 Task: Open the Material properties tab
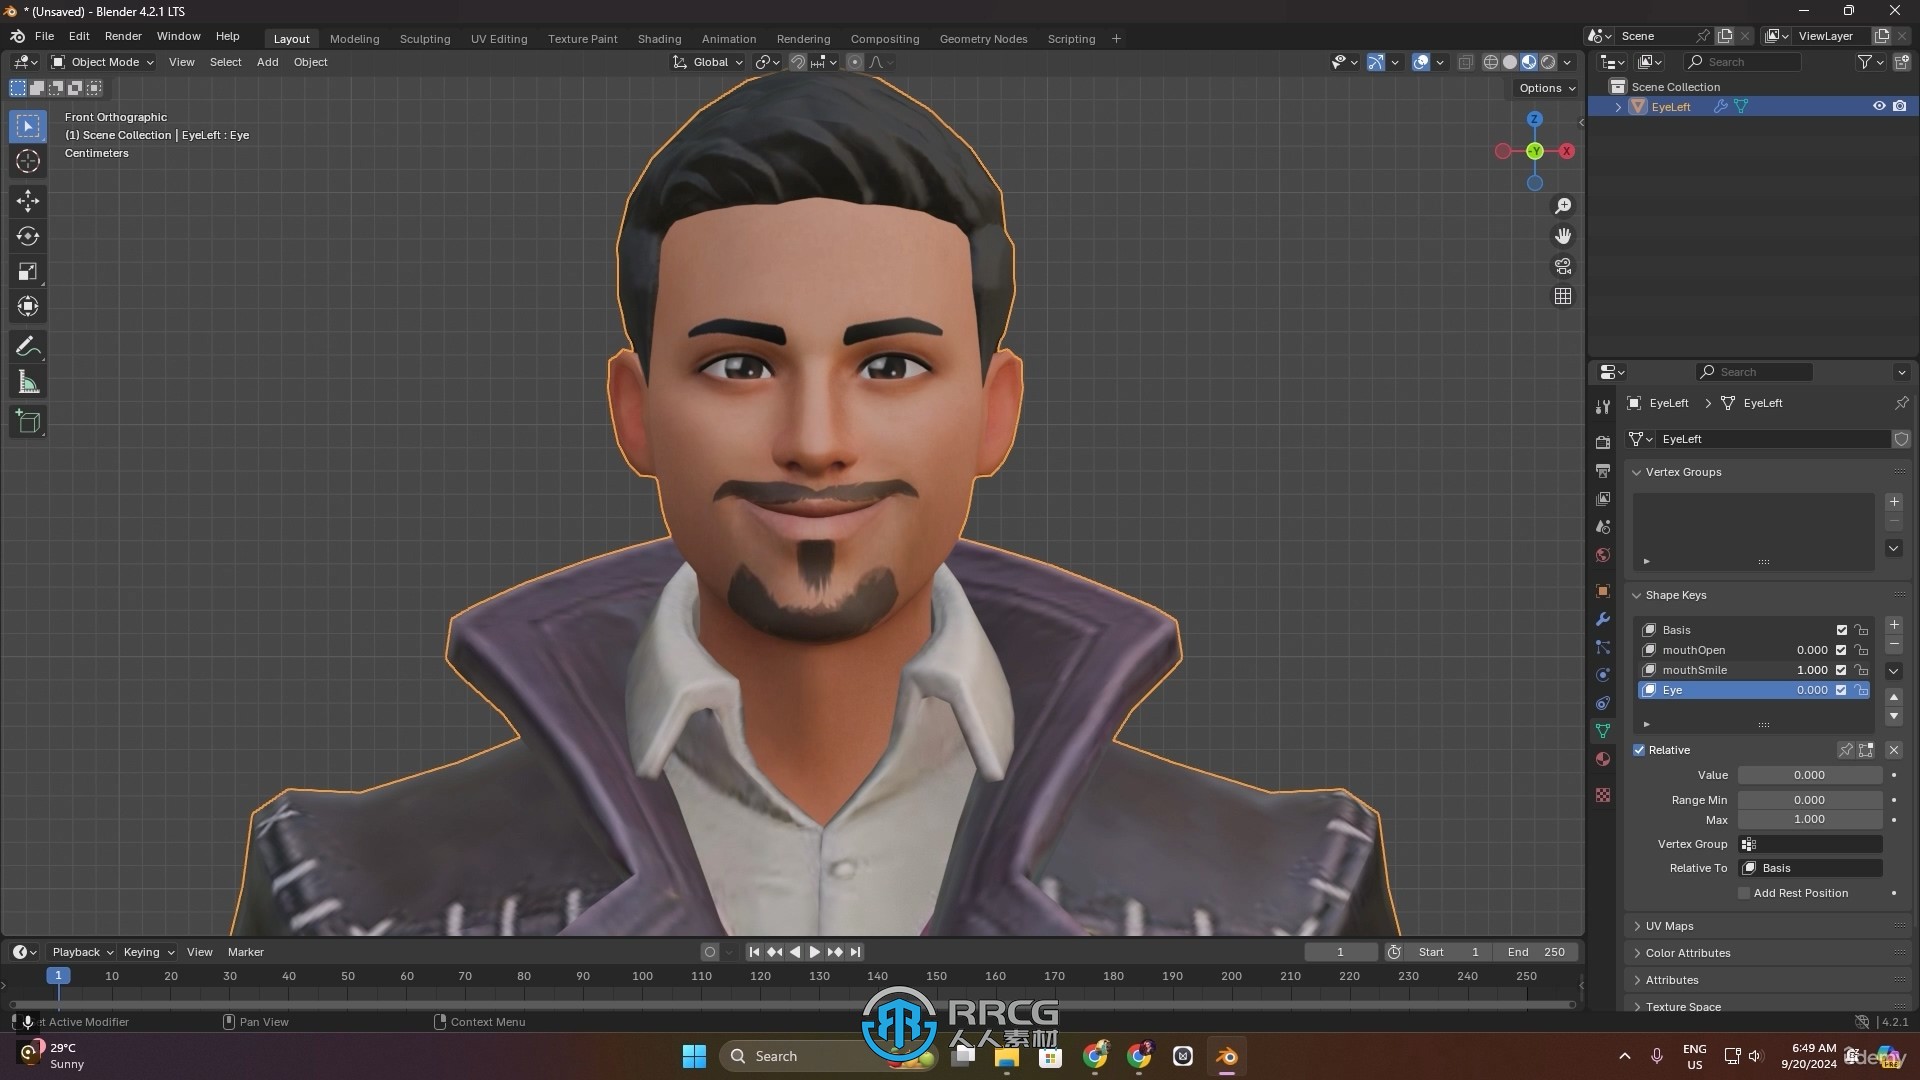1603,759
